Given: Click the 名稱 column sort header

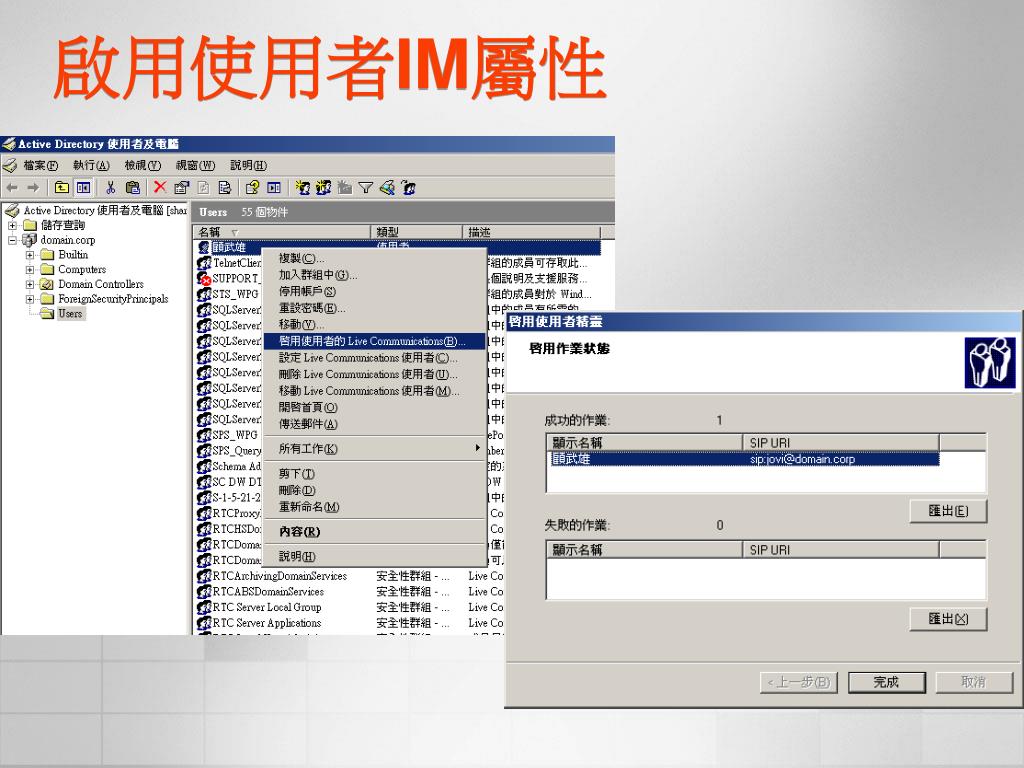Looking at the screenshot, I should [x=281, y=232].
